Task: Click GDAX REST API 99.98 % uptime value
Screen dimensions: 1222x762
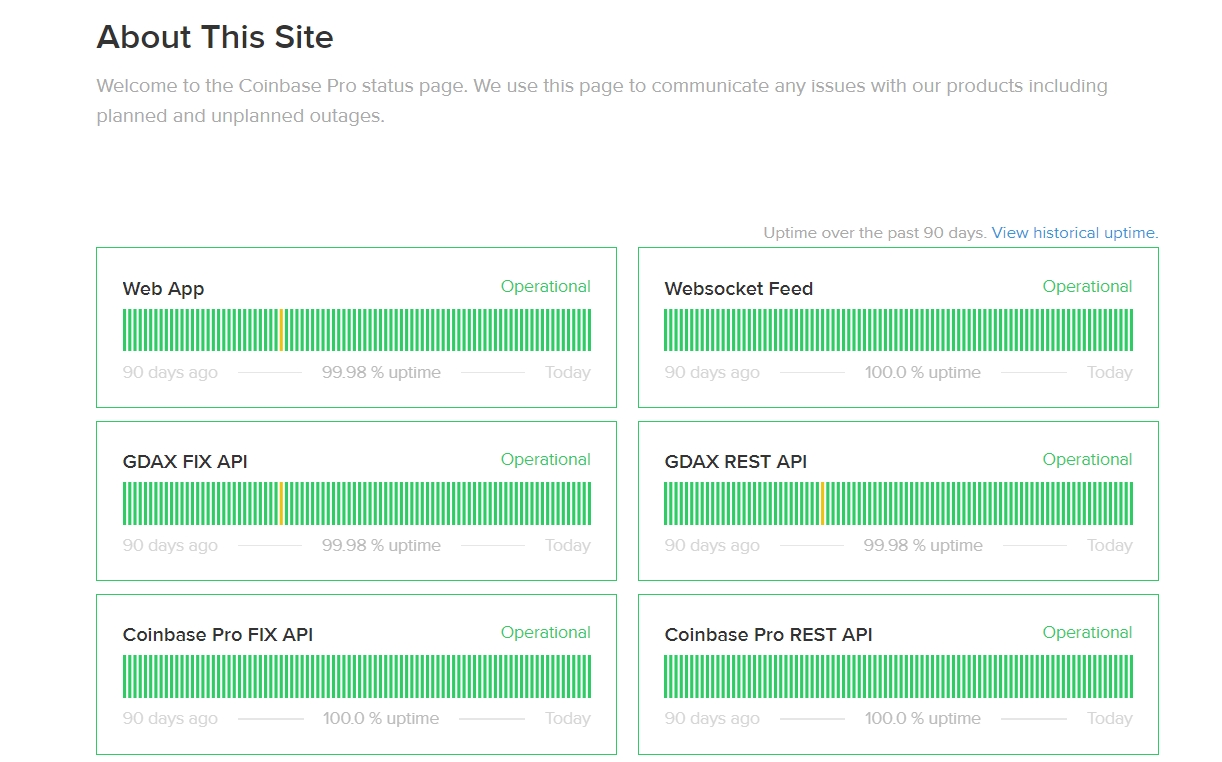Action: [923, 545]
